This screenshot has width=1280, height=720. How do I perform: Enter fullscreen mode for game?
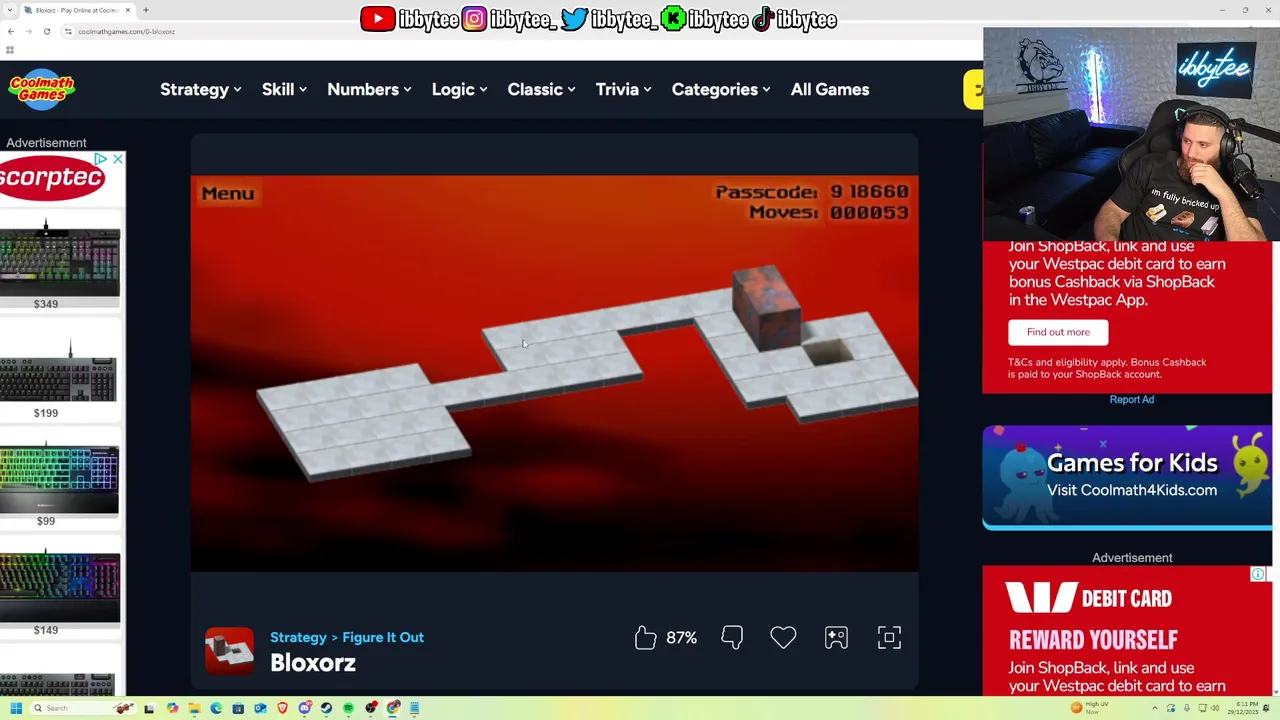coord(889,637)
